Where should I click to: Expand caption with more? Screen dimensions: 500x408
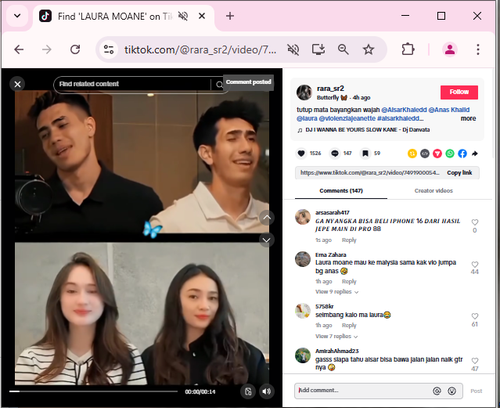[468, 118]
